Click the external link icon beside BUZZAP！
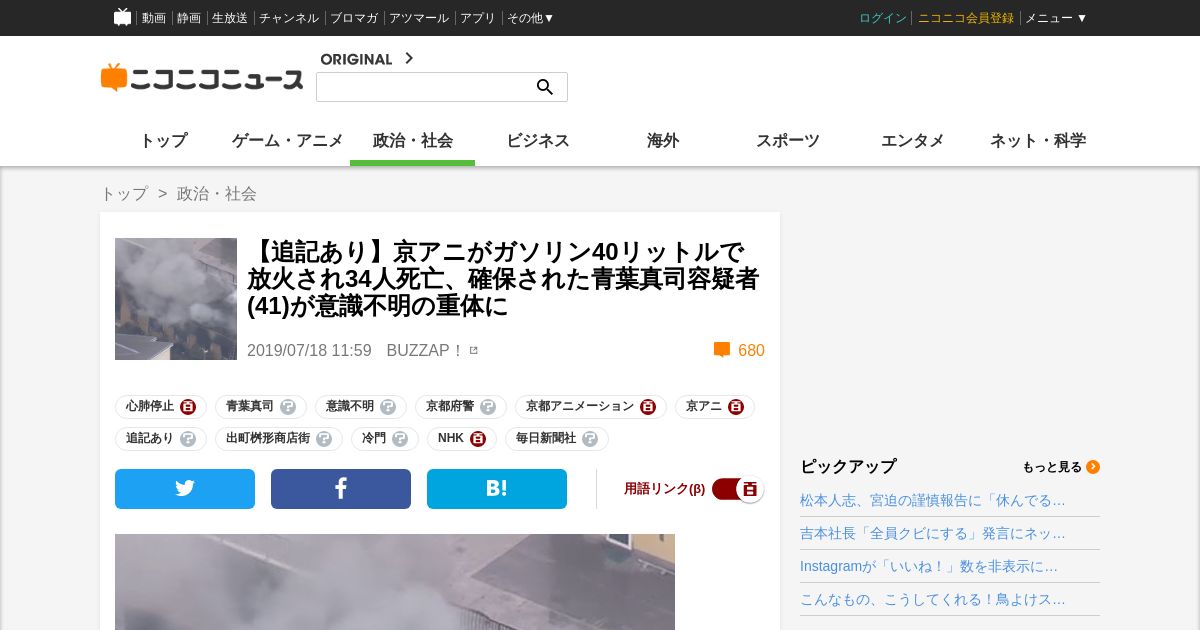This screenshot has width=1200, height=630. [474, 350]
